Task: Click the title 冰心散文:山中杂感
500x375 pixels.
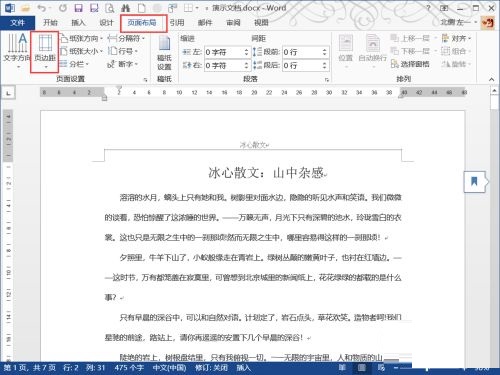Action: (x=267, y=173)
